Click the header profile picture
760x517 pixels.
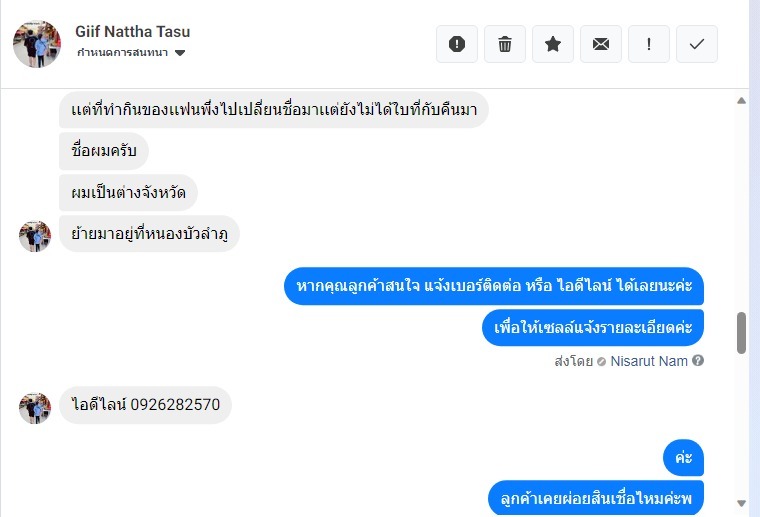[37, 43]
